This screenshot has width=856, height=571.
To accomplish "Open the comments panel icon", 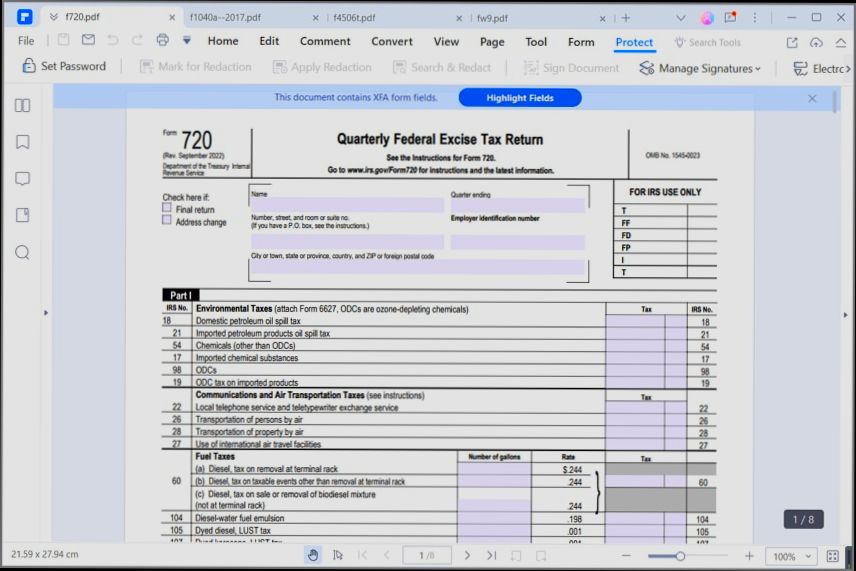I will 22,179.
